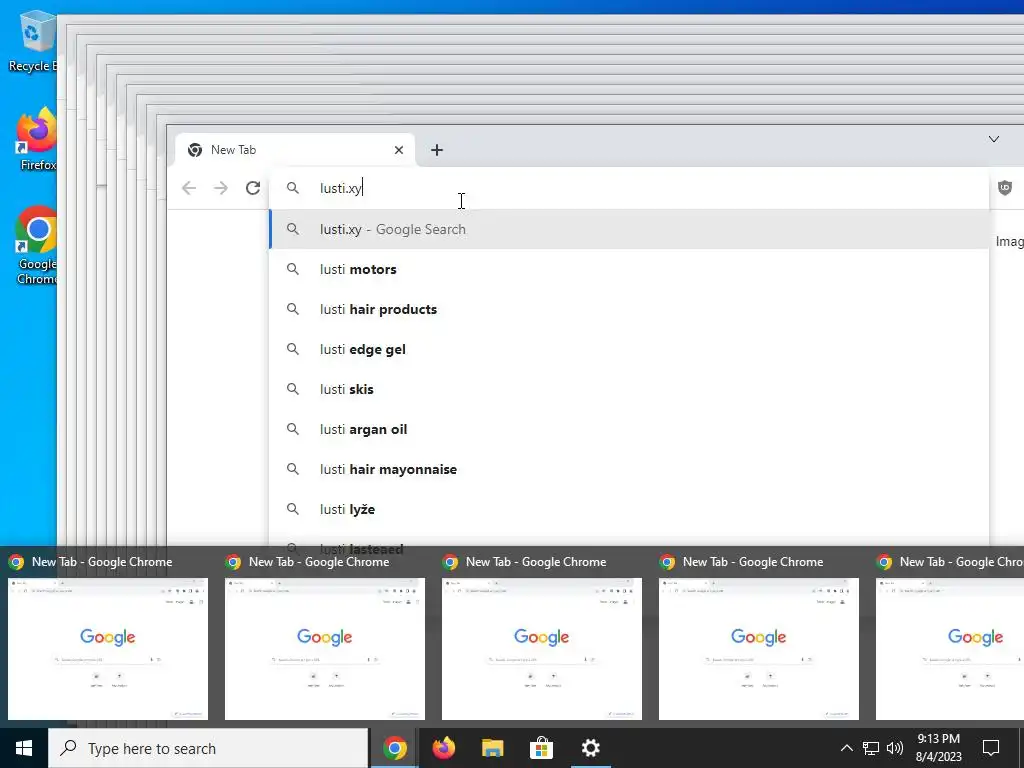The width and height of the screenshot is (1024, 768).
Task: Click search icon beside lusti skis
Action: [293, 389]
